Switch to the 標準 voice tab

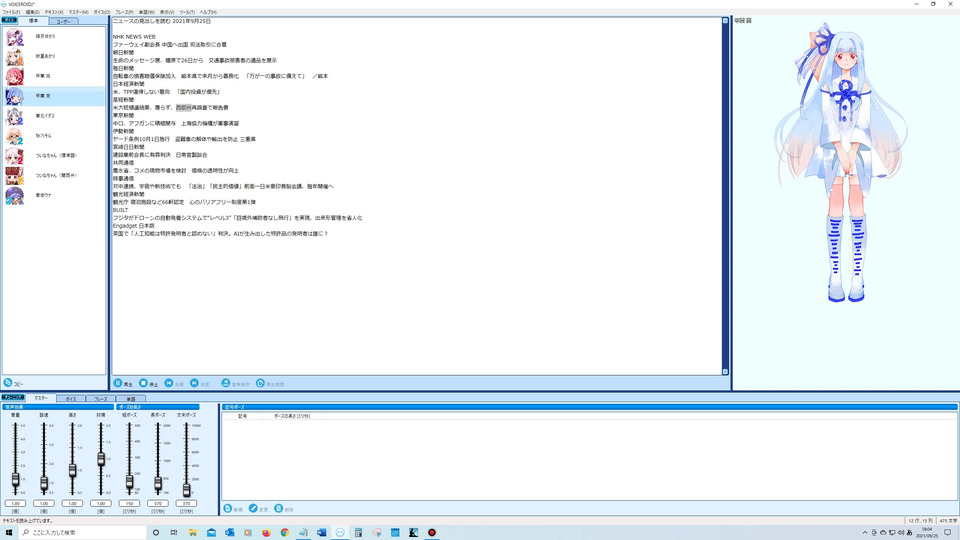34,21
